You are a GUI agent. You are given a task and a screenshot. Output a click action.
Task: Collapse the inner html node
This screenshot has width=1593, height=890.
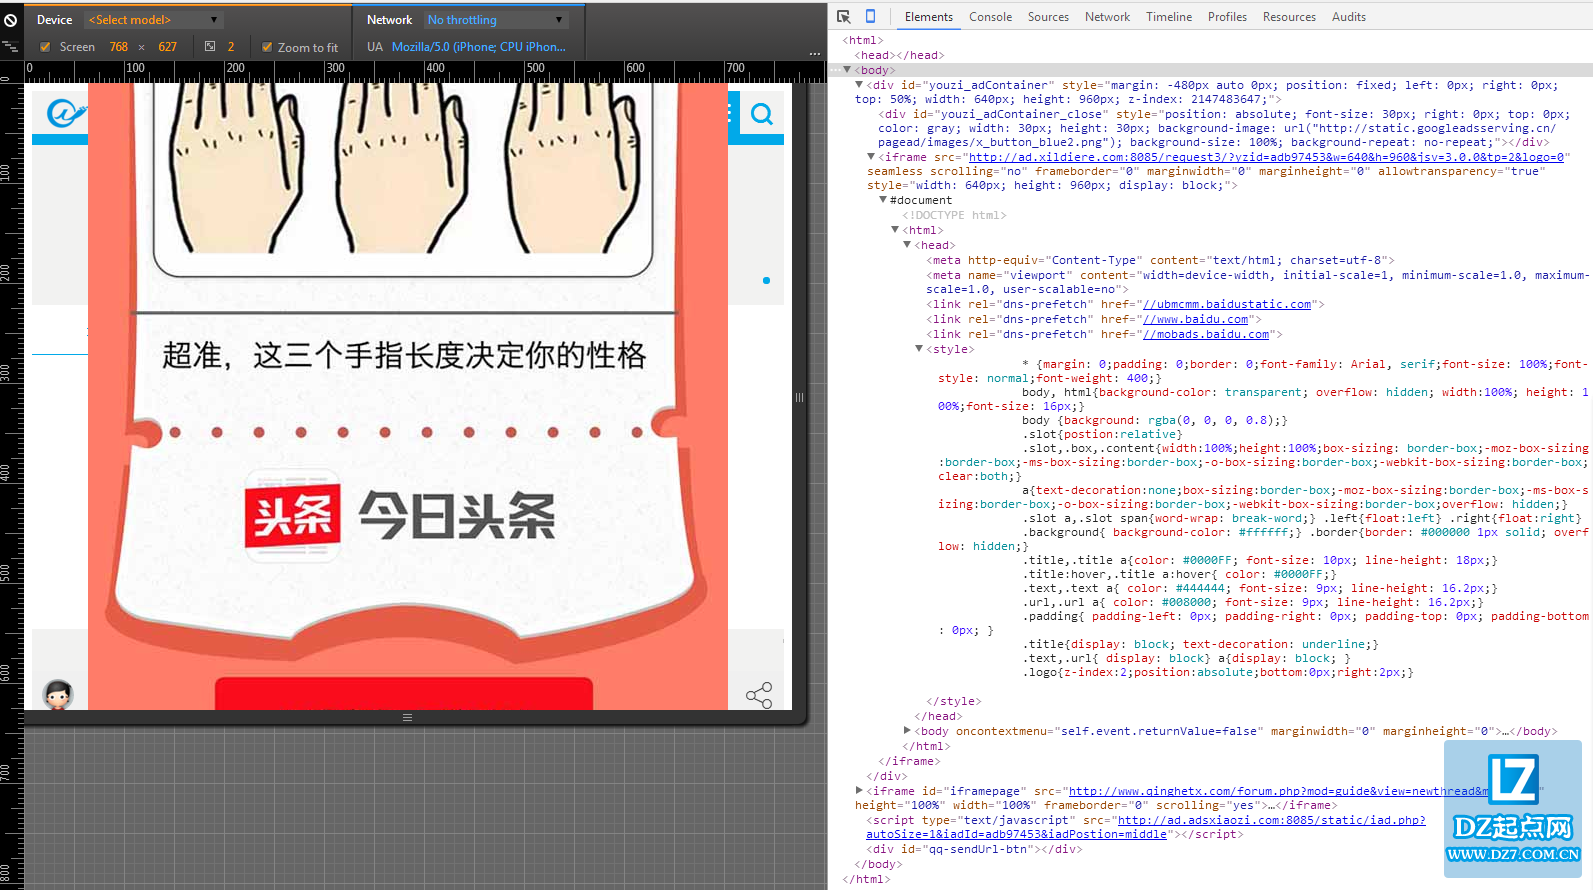pos(895,230)
